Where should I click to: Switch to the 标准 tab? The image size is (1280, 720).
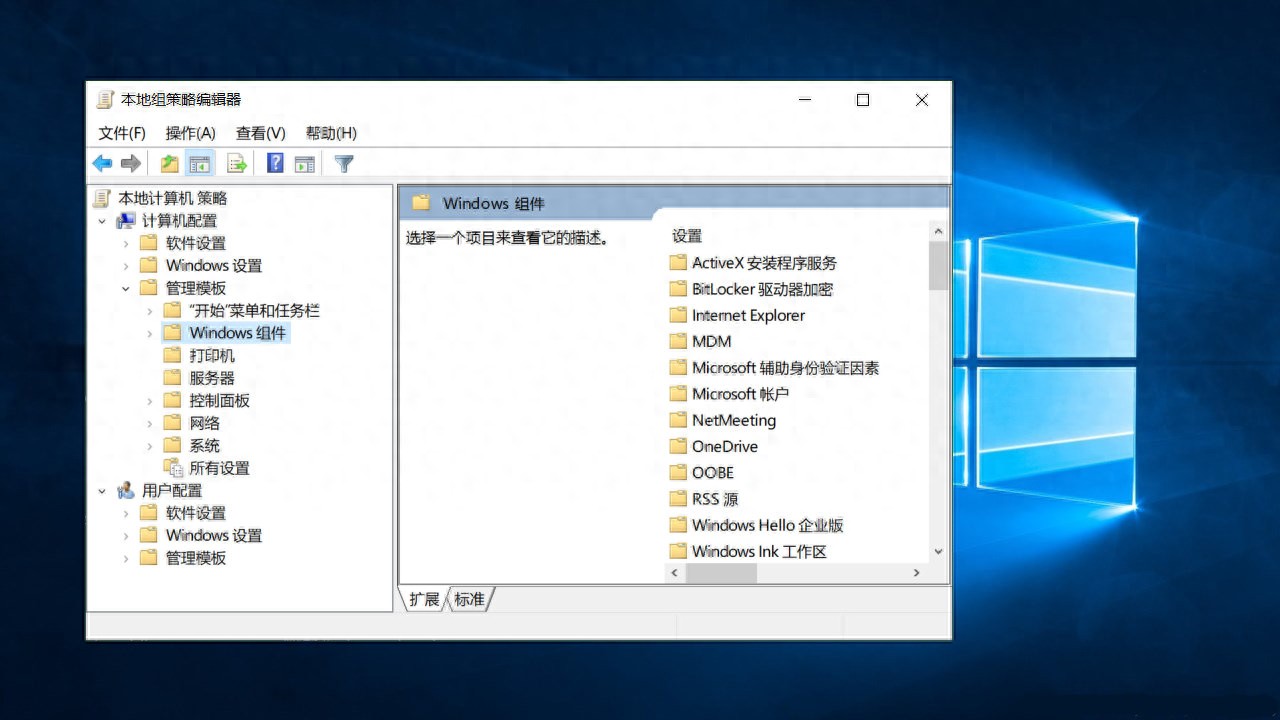click(469, 599)
